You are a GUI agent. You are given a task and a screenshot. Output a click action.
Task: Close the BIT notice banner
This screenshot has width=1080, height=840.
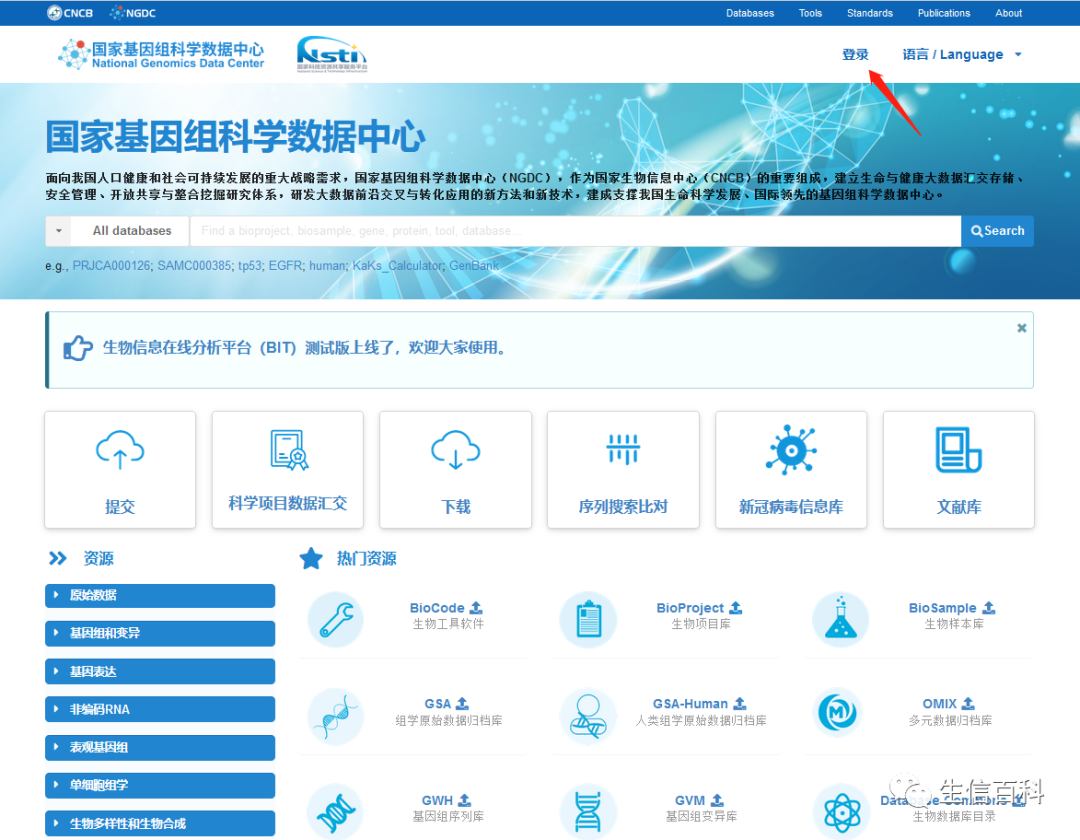pyautogui.click(x=1021, y=328)
